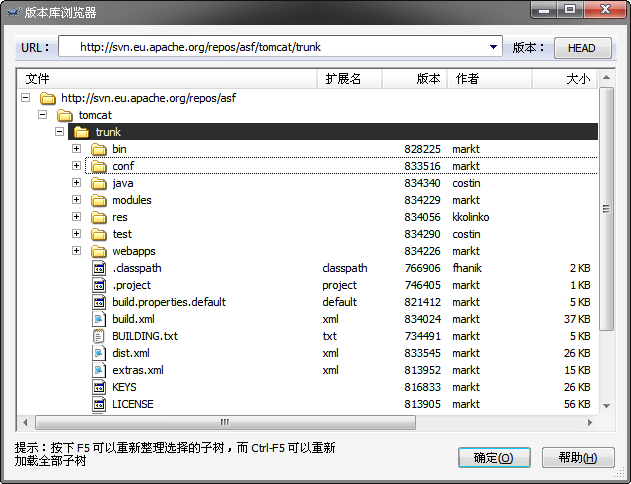Image resolution: width=631 pixels, height=484 pixels.
Task: Click the 帮助(H) button
Action: (578, 458)
